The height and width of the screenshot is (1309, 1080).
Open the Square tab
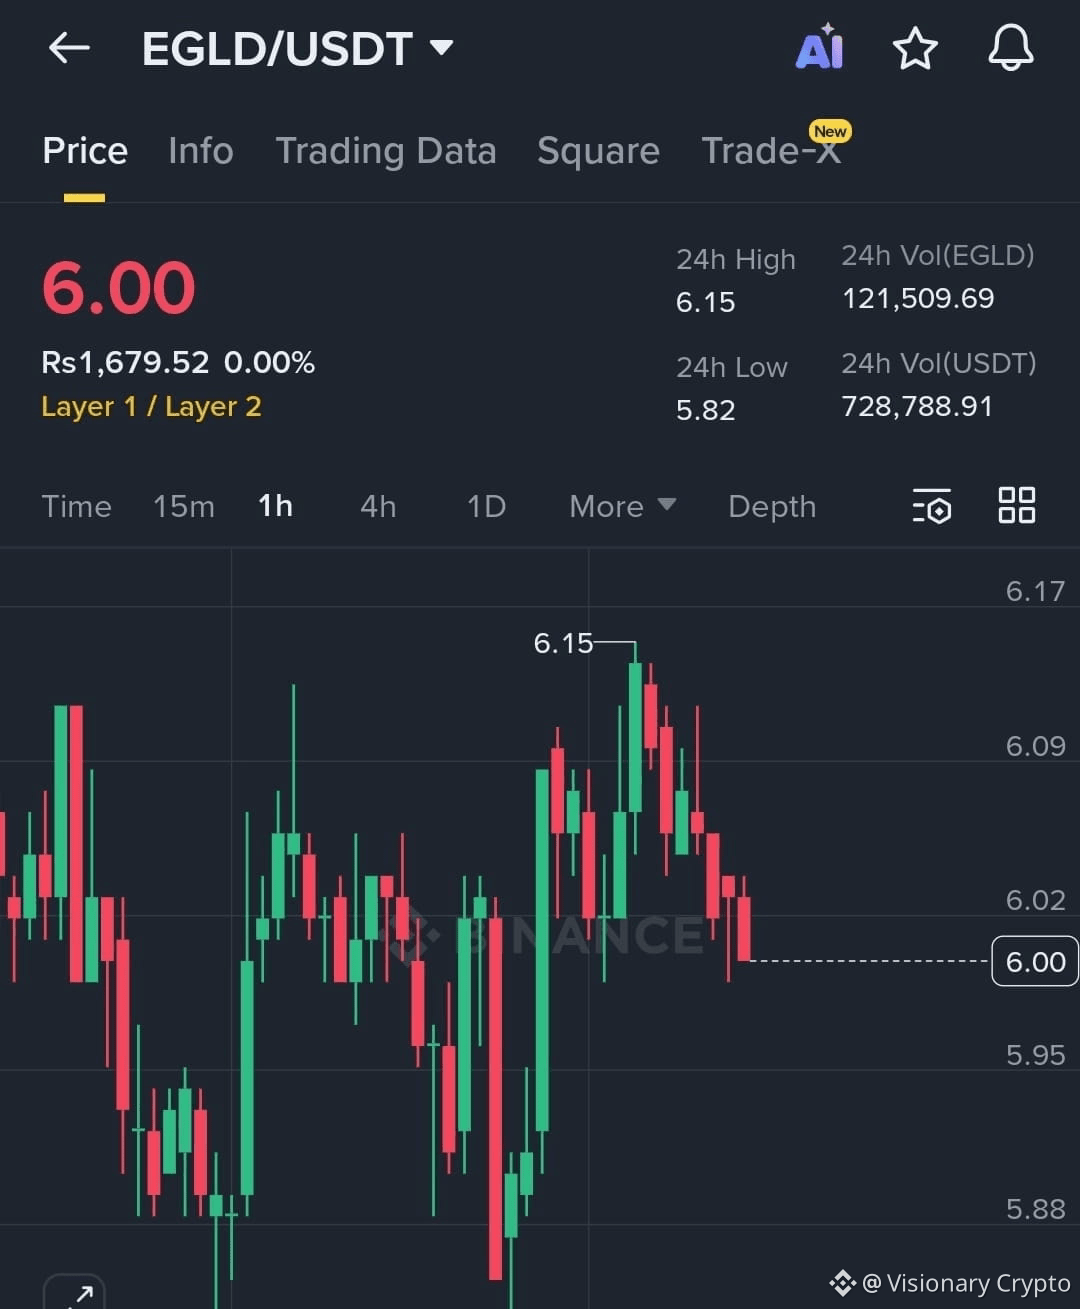click(x=598, y=150)
